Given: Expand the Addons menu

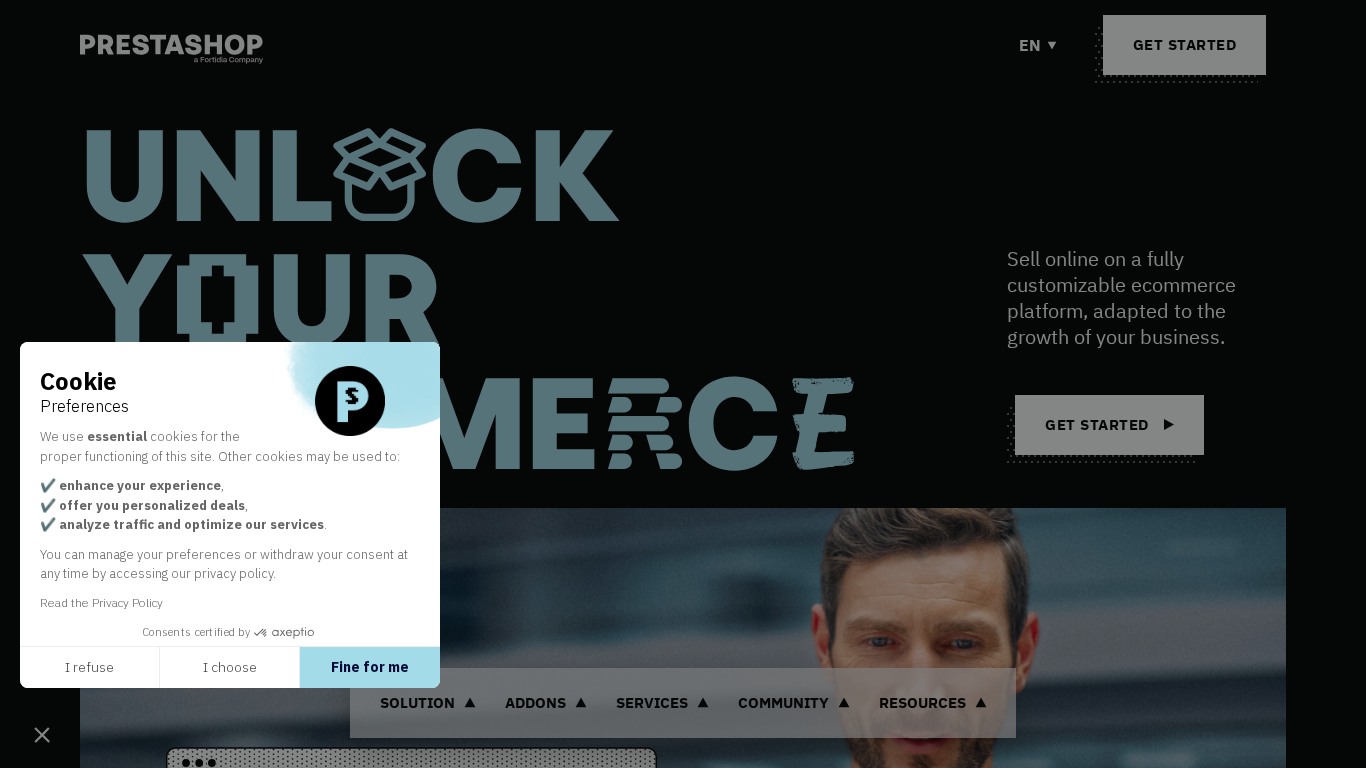Looking at the screenshot, I should point(545,703).
